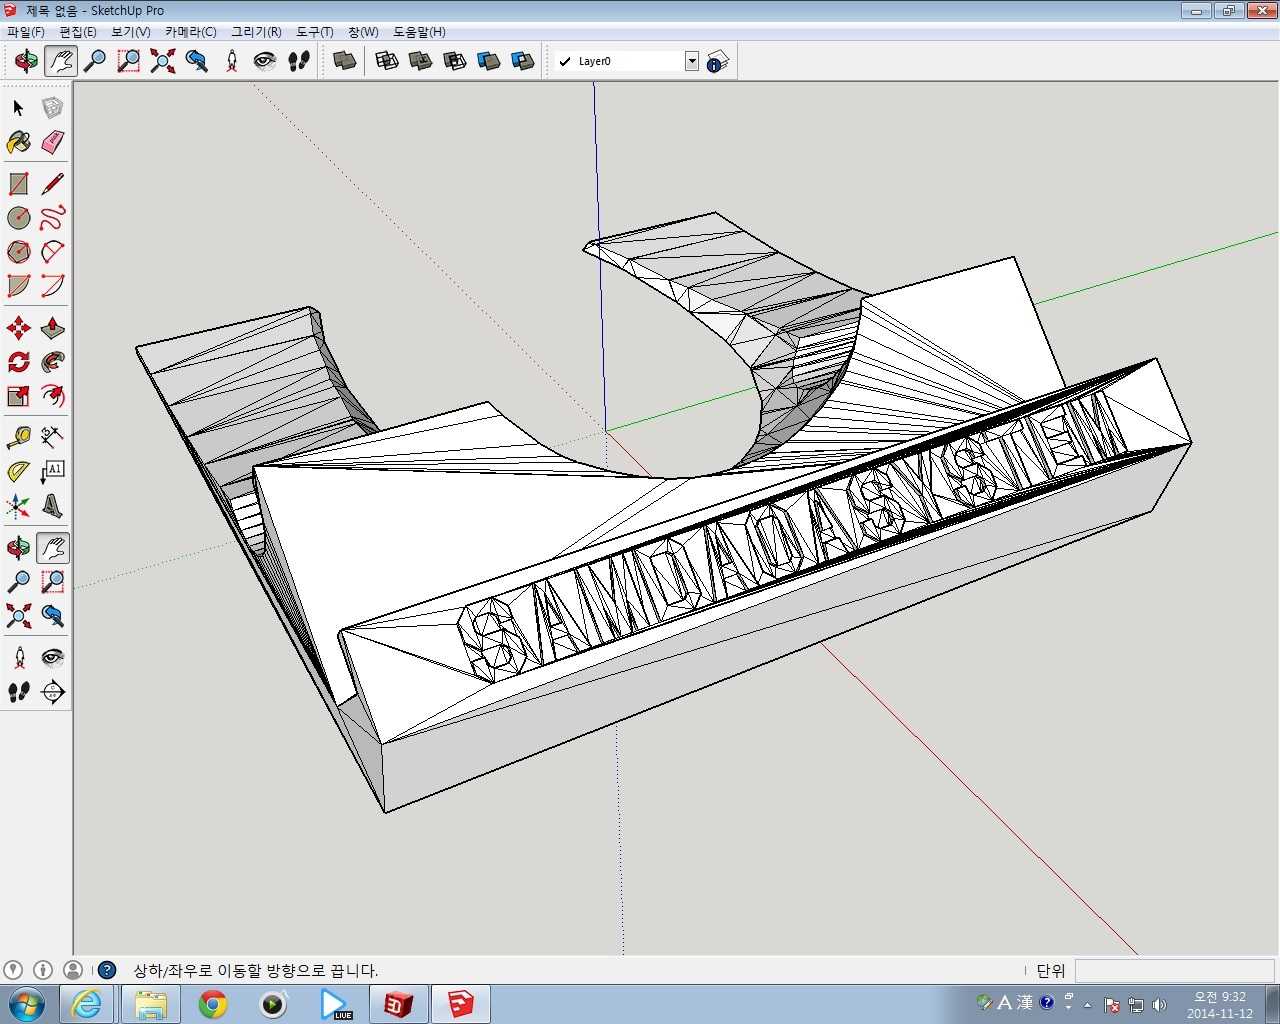Pick the 3D Text tool
1280x1024 pixels.
click(x=52, y=506)
